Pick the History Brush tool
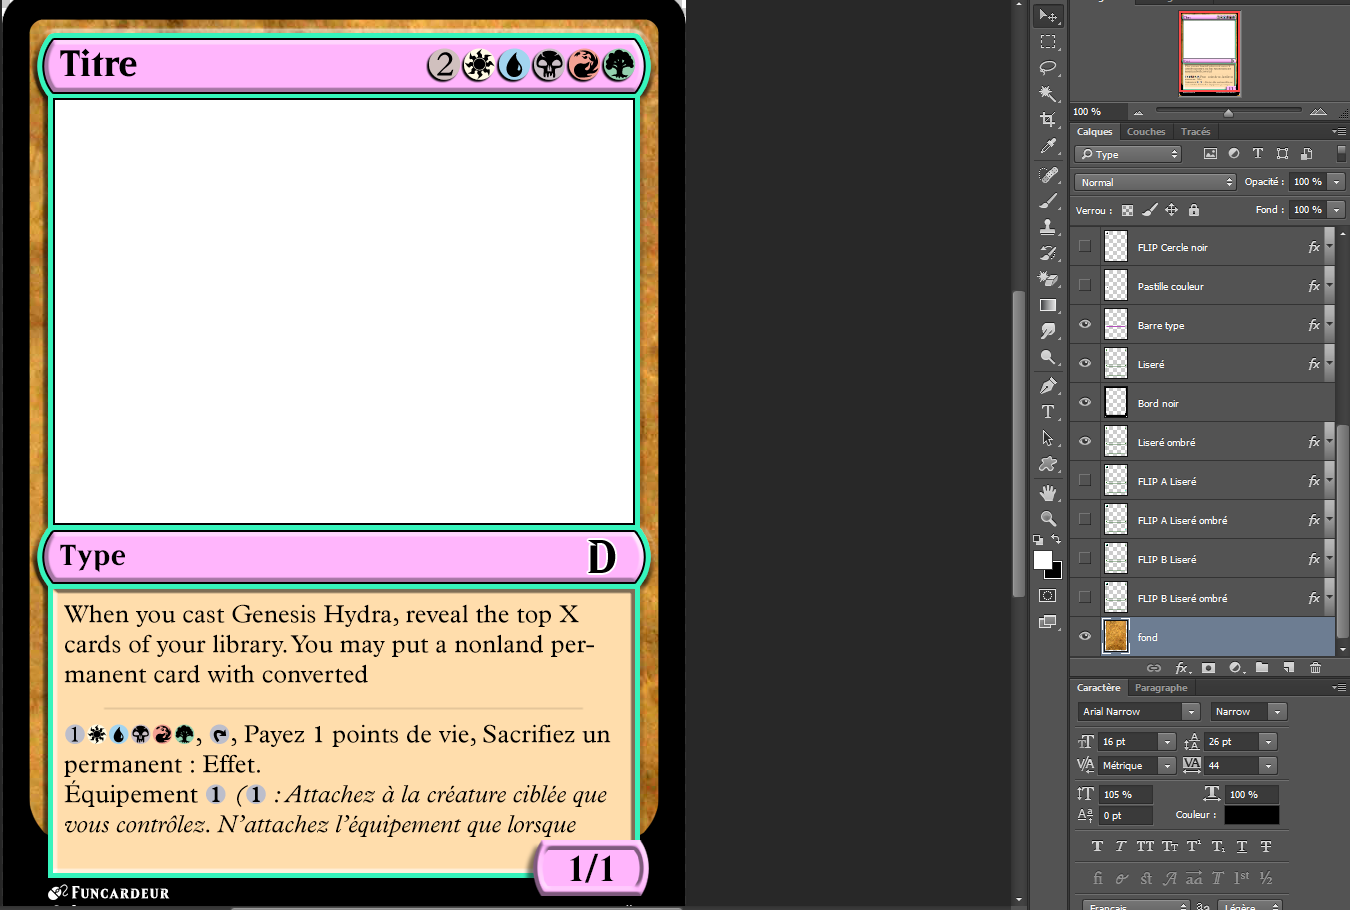This screenshot has width=1350, height=910. (1048, 253)
